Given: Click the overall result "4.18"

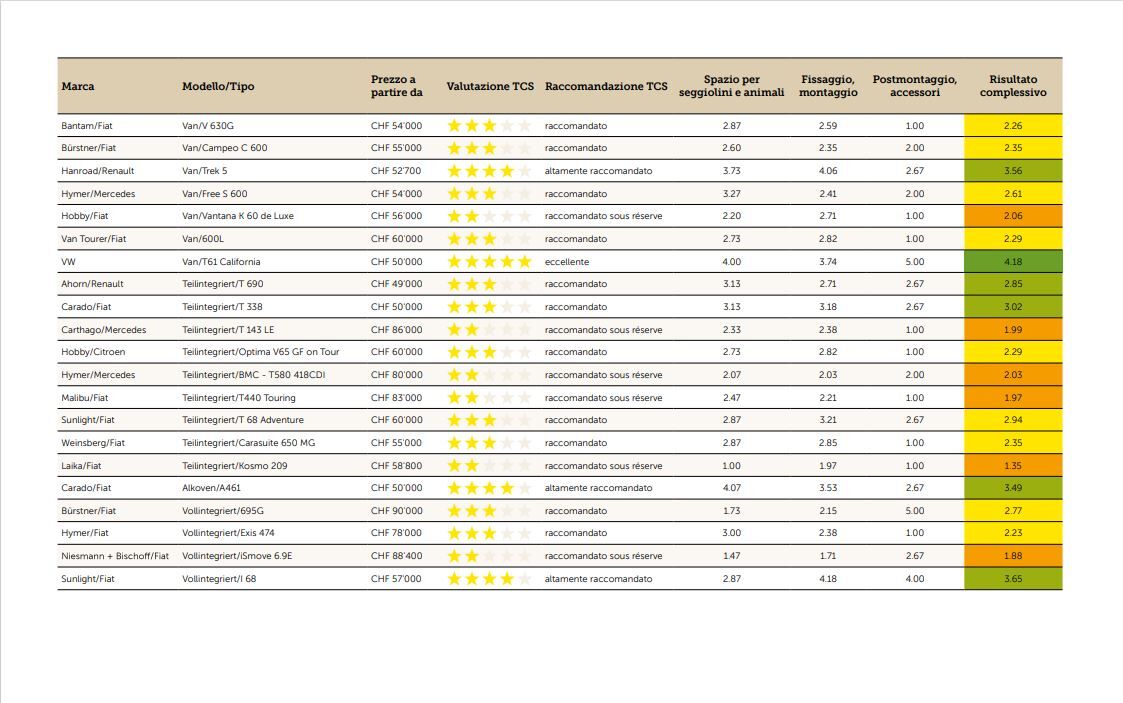Looking at the screenshot, I should (x=1013, y=262).
